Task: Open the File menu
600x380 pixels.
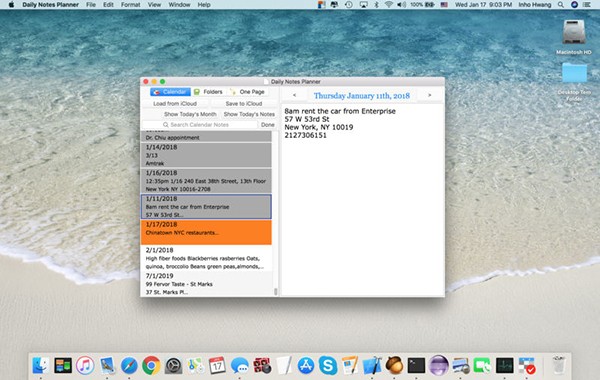Action: click(91, 5)
